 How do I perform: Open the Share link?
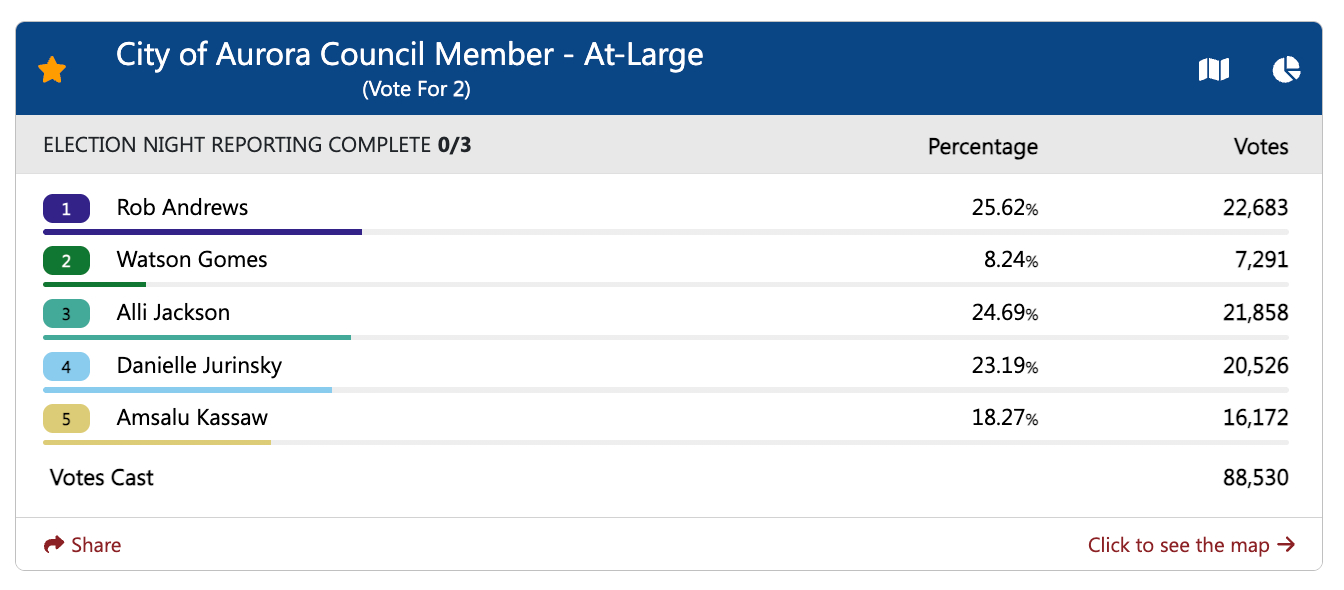tap(96, 545)
